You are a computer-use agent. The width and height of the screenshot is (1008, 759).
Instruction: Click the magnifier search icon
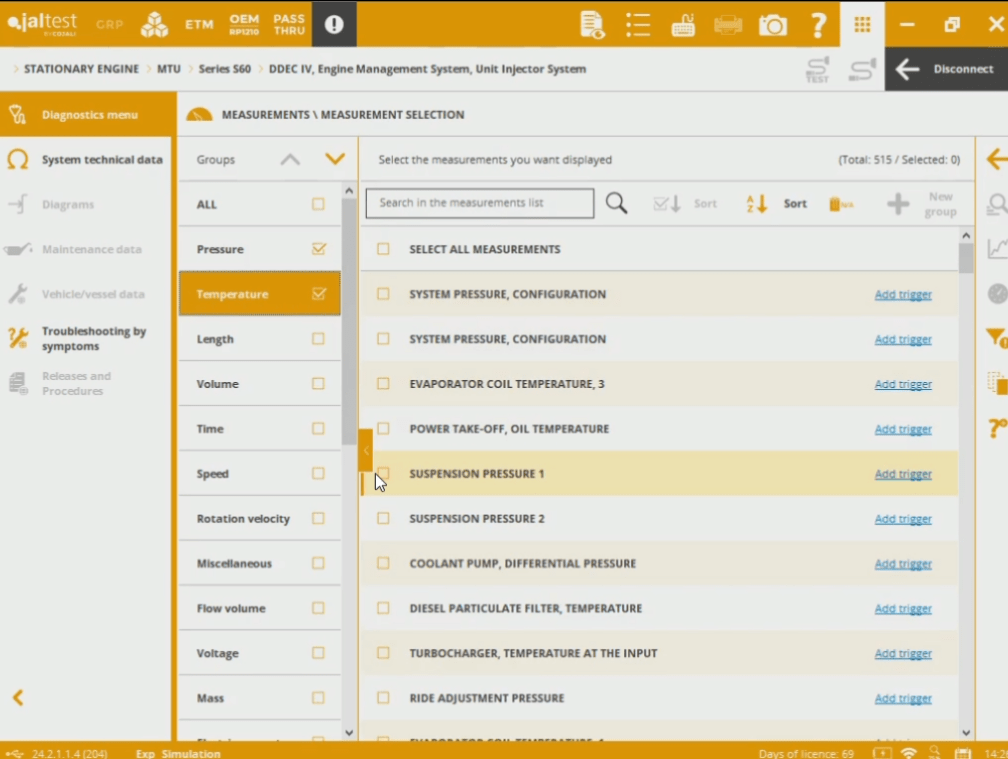[617, 204]
